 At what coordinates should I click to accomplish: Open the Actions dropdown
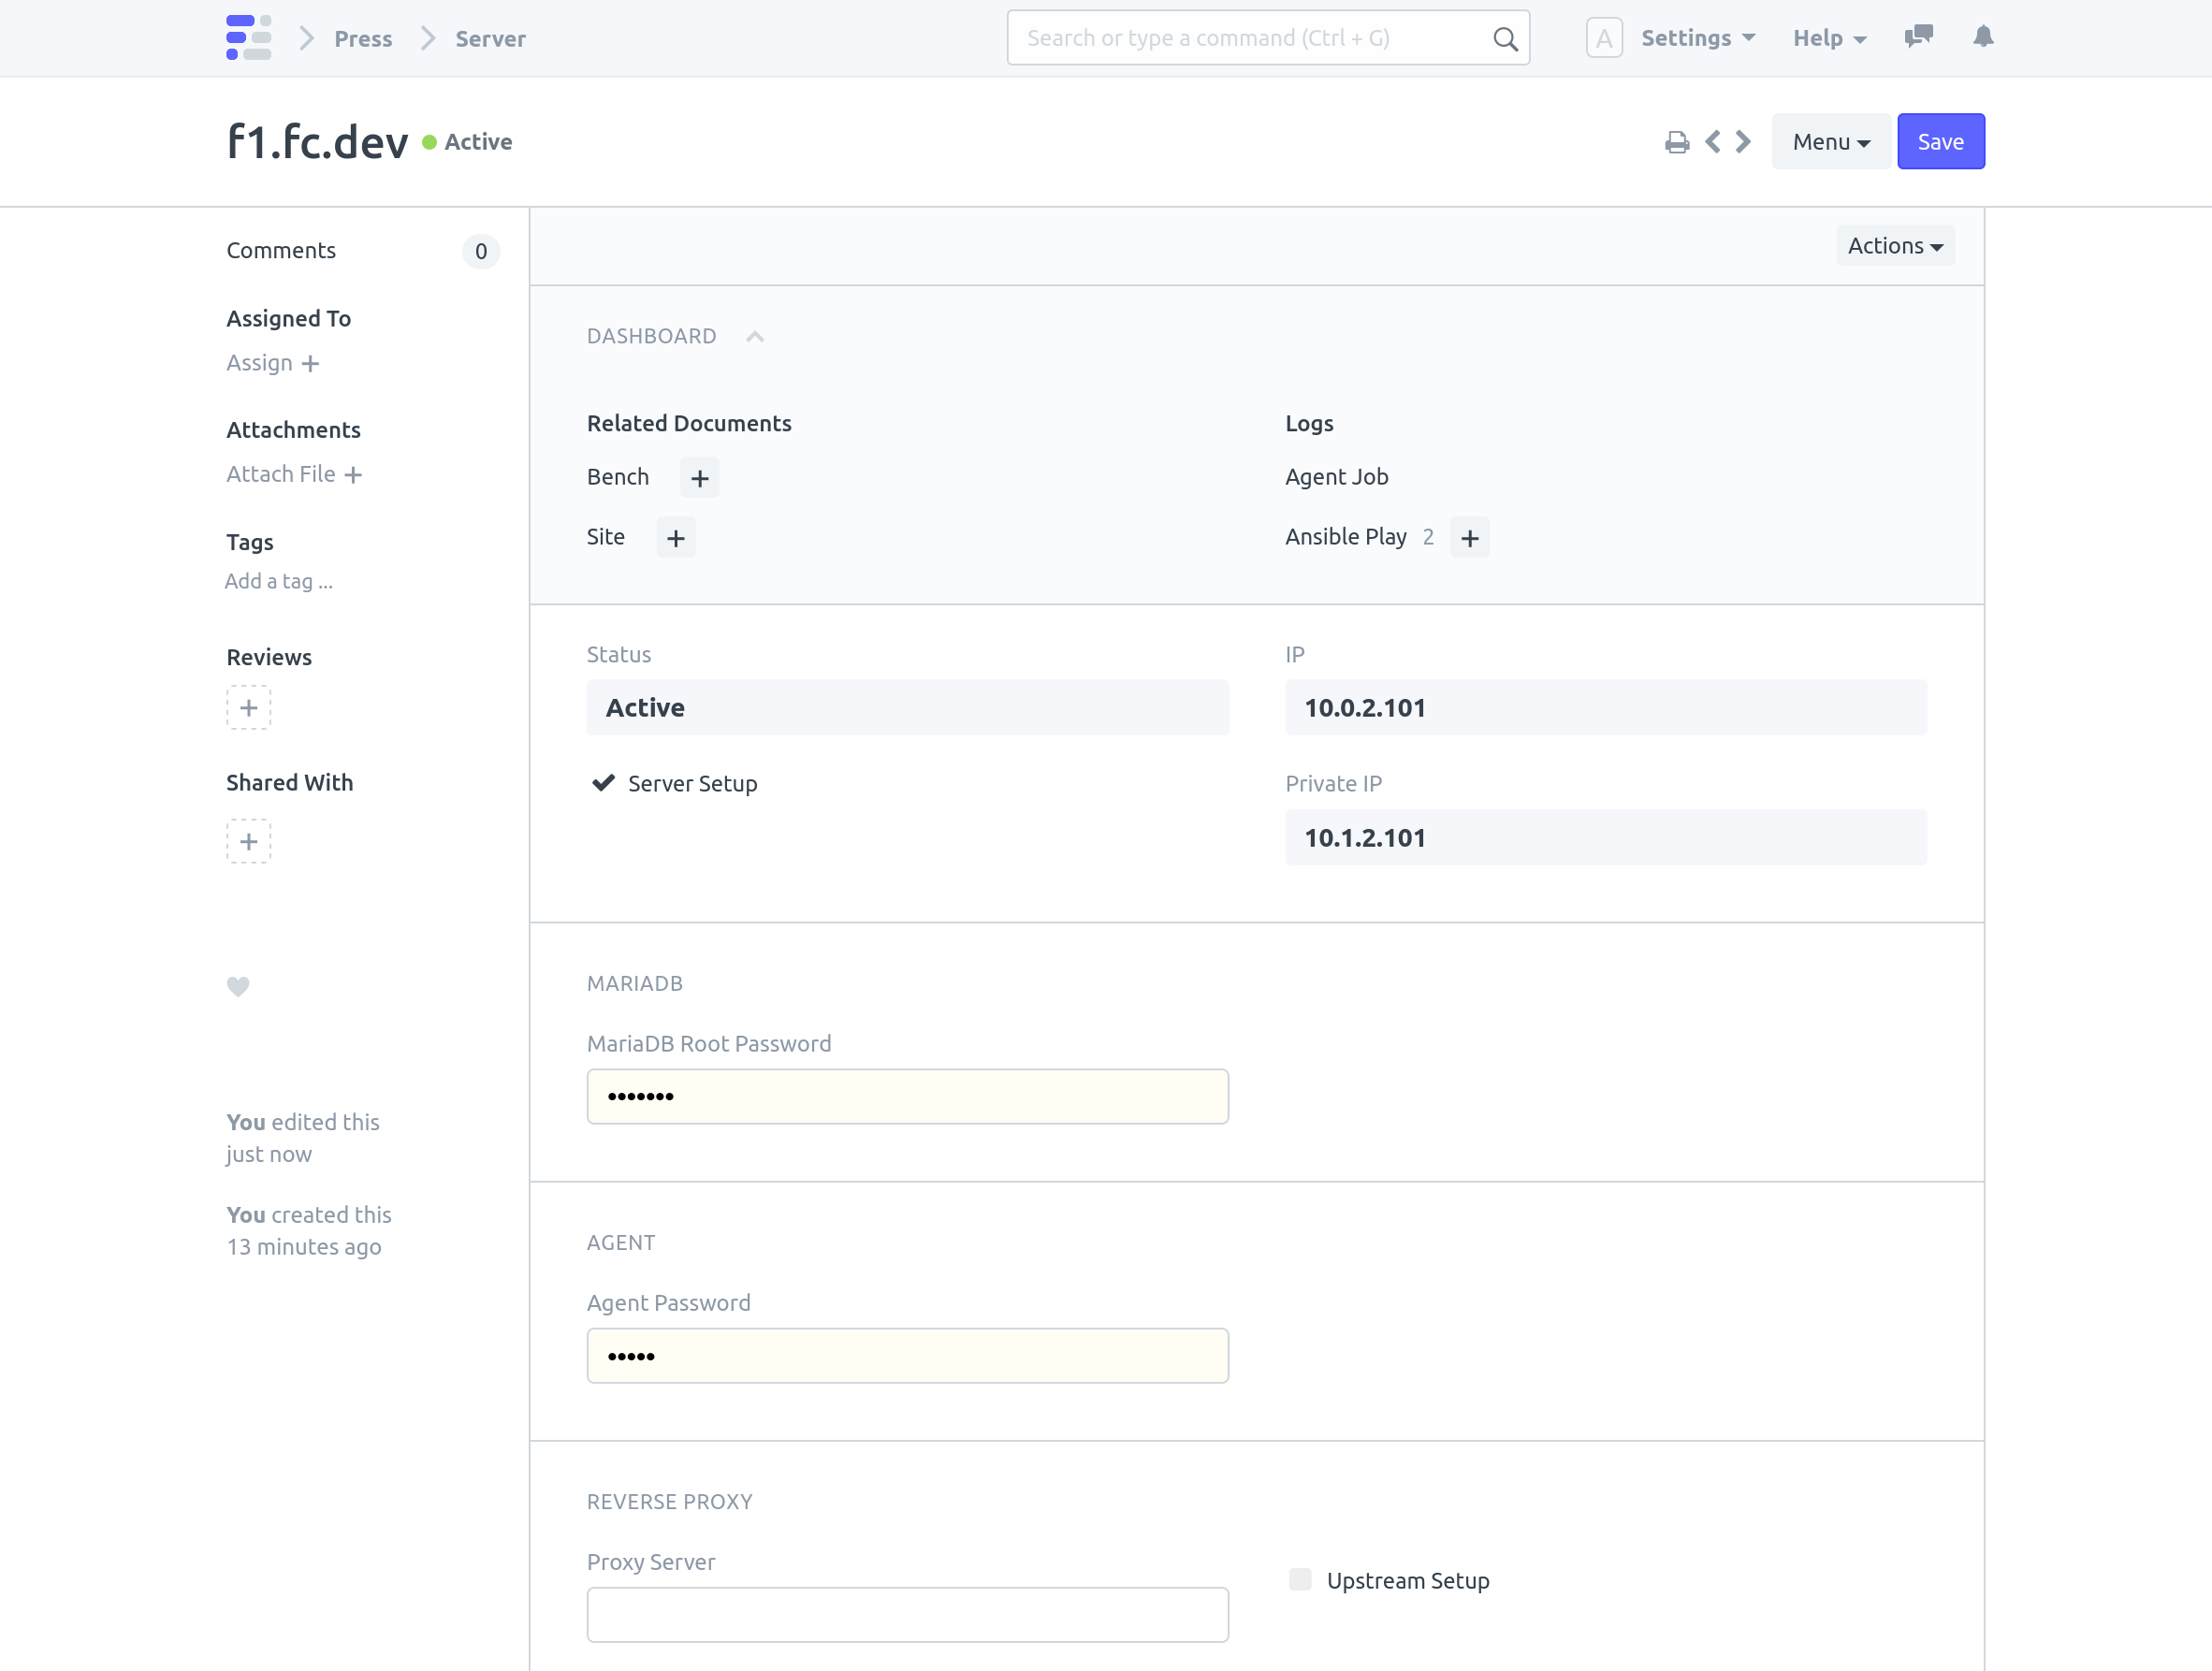point(1894,246)
